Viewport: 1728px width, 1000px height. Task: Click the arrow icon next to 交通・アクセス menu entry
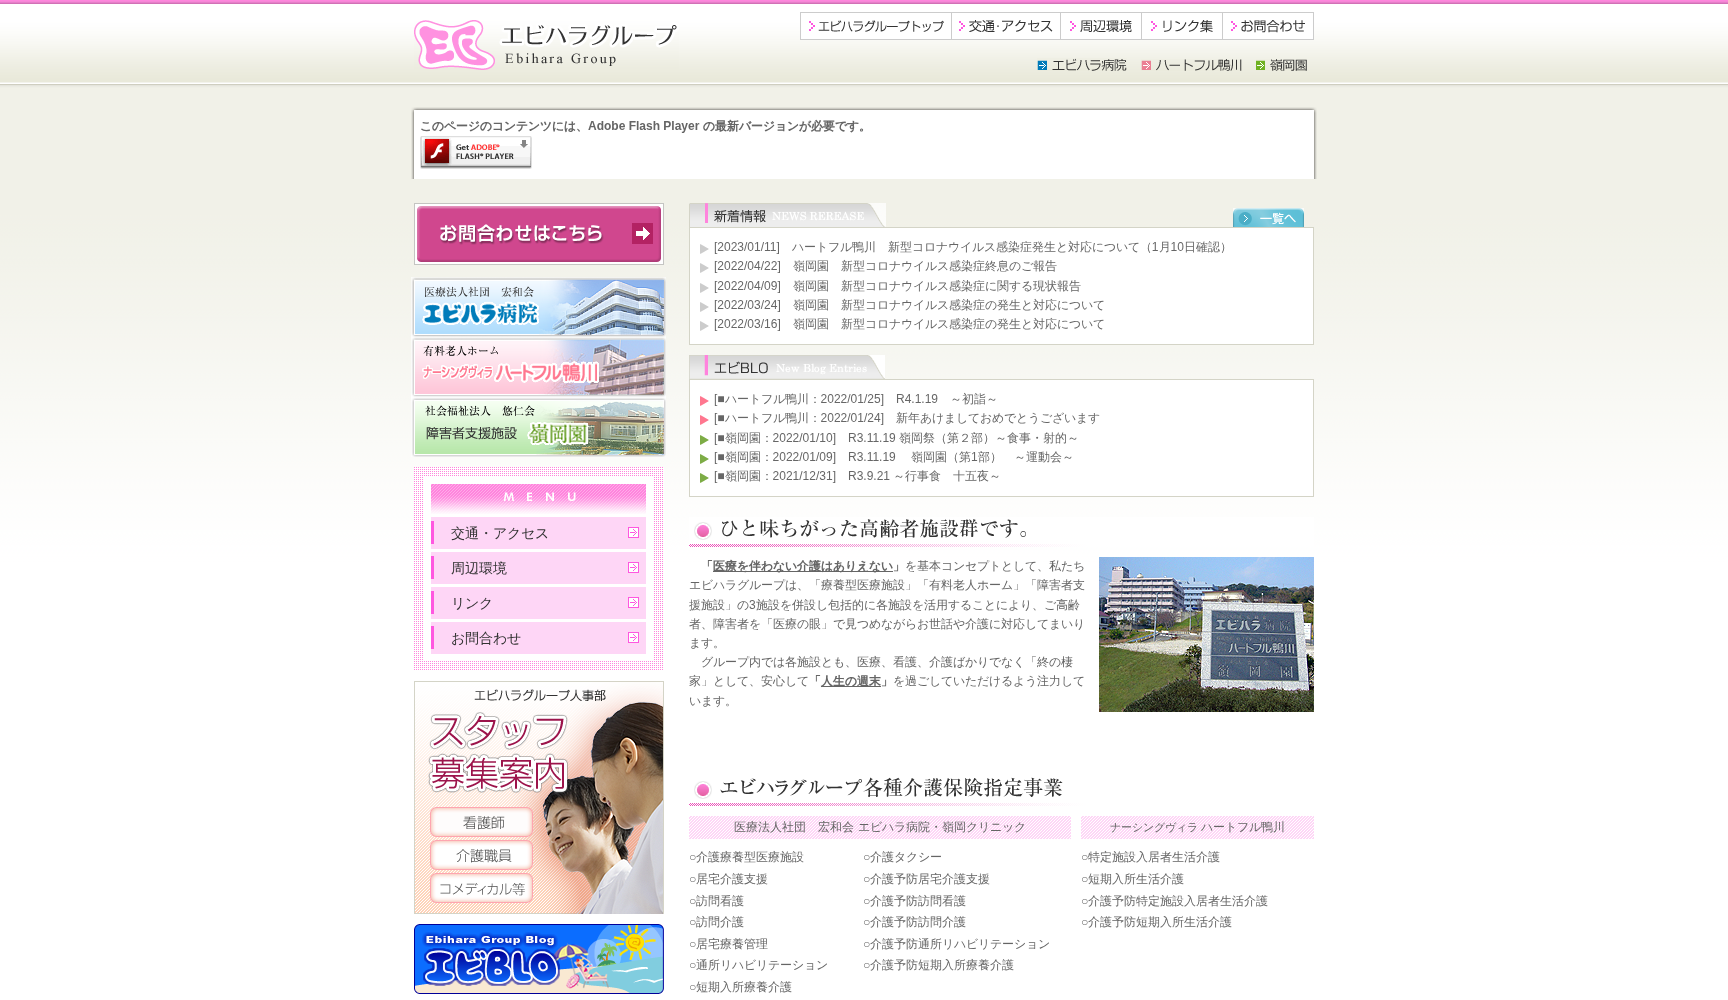(x=633, y=533)
